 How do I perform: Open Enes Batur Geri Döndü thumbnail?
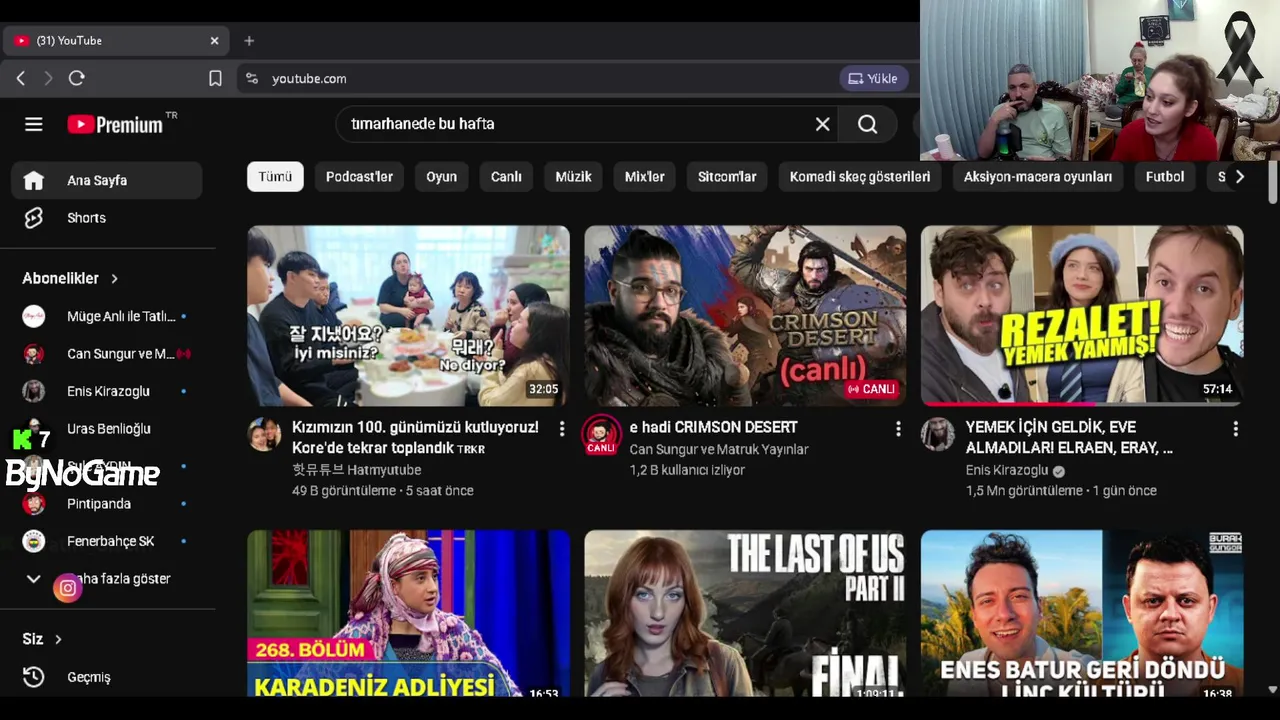(x=1082, y=613)
